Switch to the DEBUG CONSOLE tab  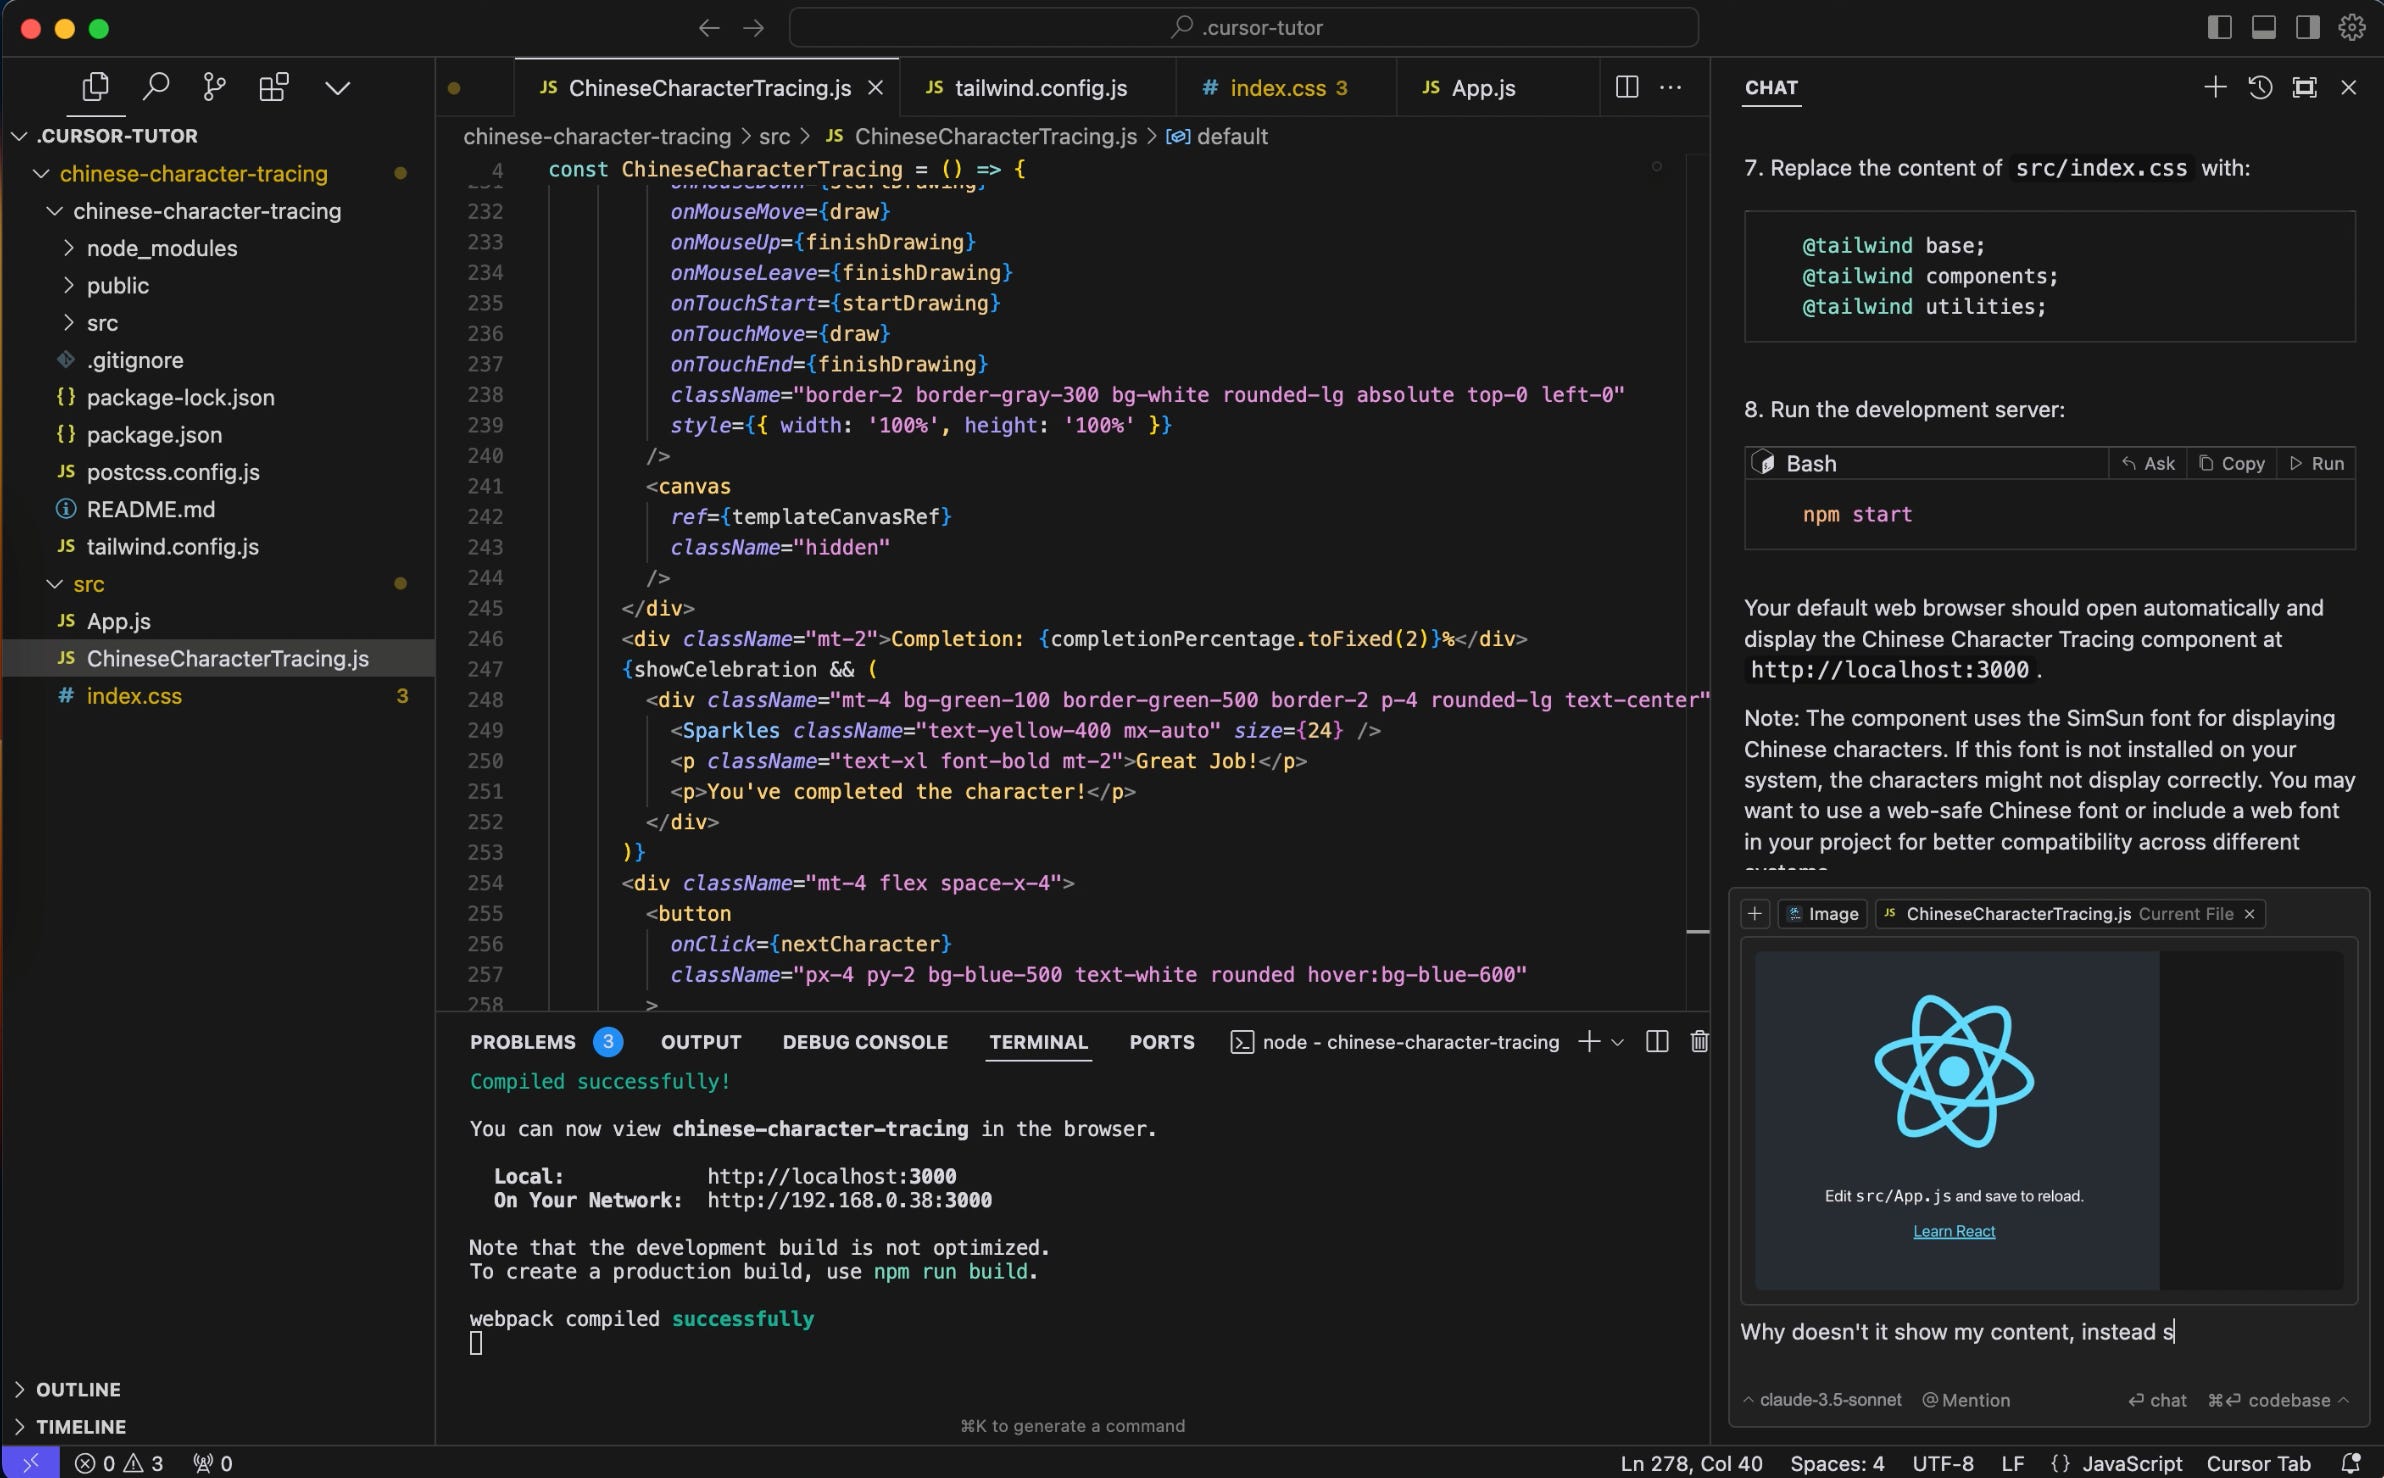[864, 1042]
